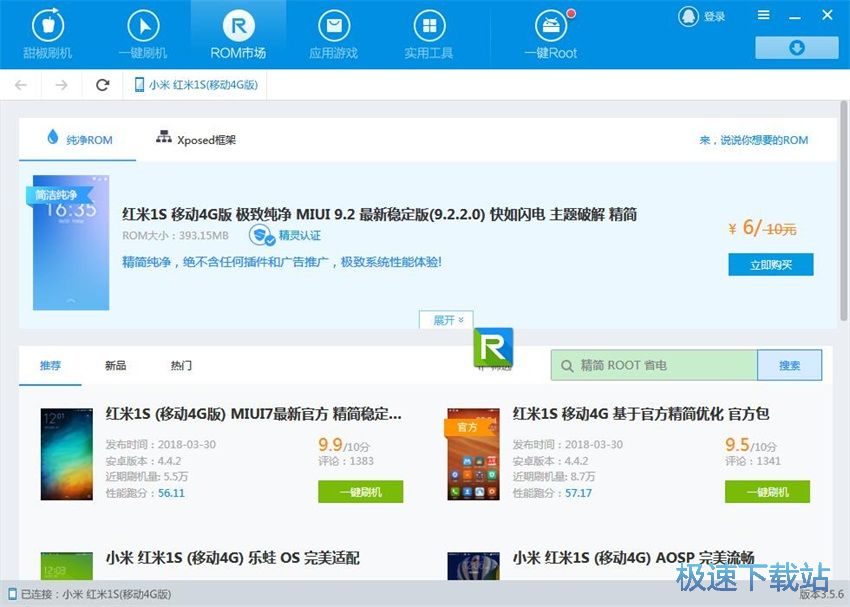Open the 实用工具 toolbar icon
This screenshot has height=607, width=850.
coord(429,25)
